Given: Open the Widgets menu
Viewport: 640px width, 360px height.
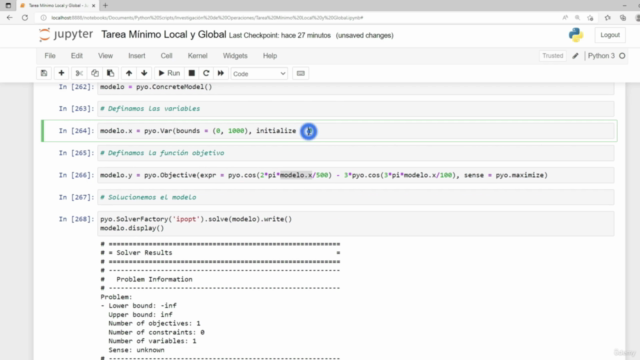Looking at the screenshot, I should [x=235, y=56].
